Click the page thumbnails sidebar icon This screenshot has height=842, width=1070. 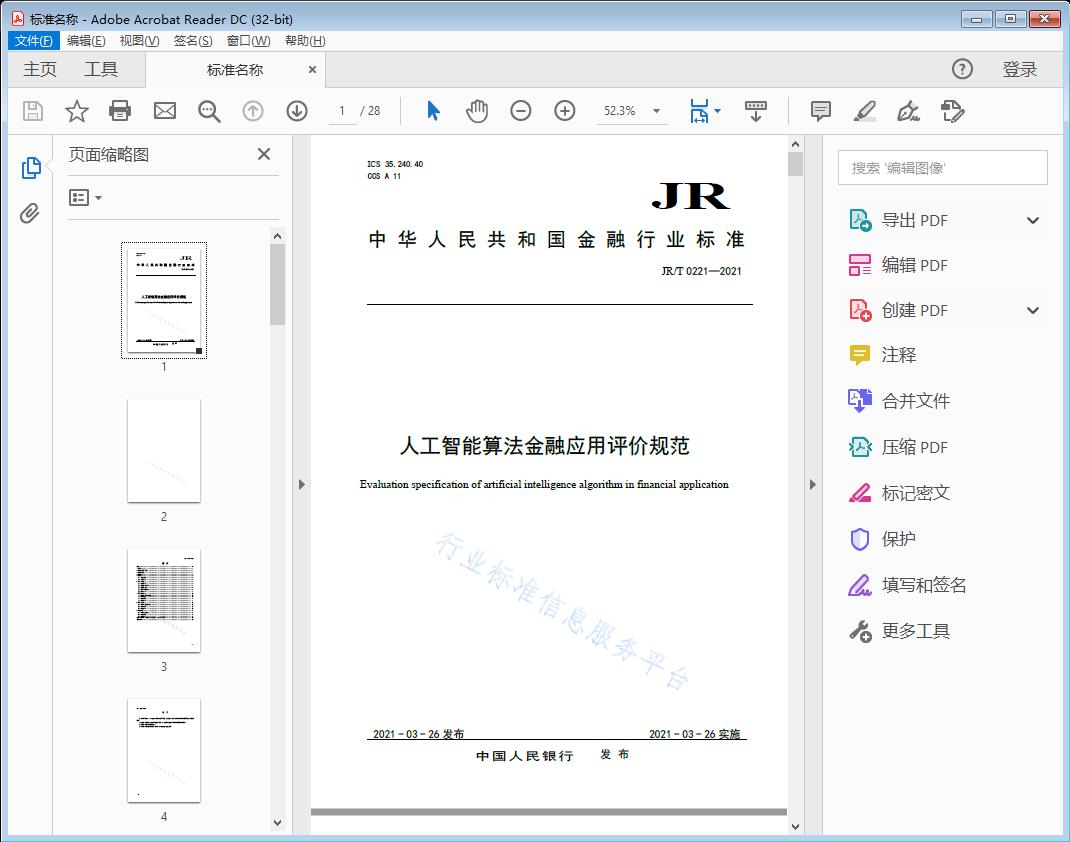31,168
